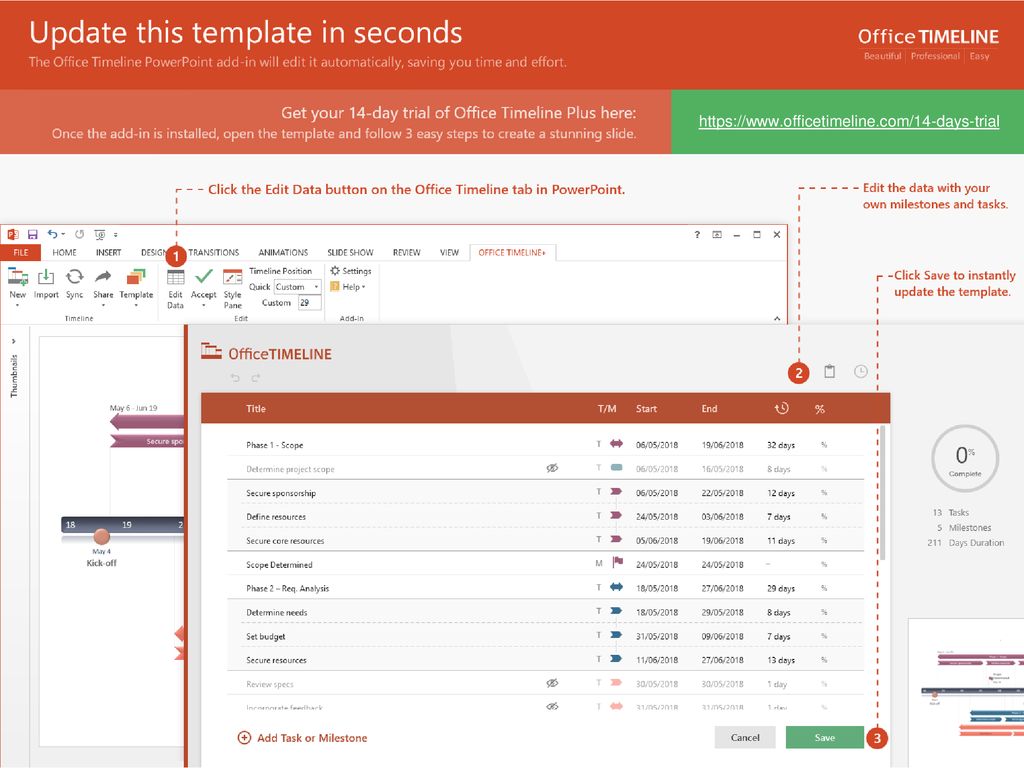This screenshot has height=768, width=1024.
Task: Click the purple arrow shape swatch for Secure sponsorship
Action: pos(616,492)
